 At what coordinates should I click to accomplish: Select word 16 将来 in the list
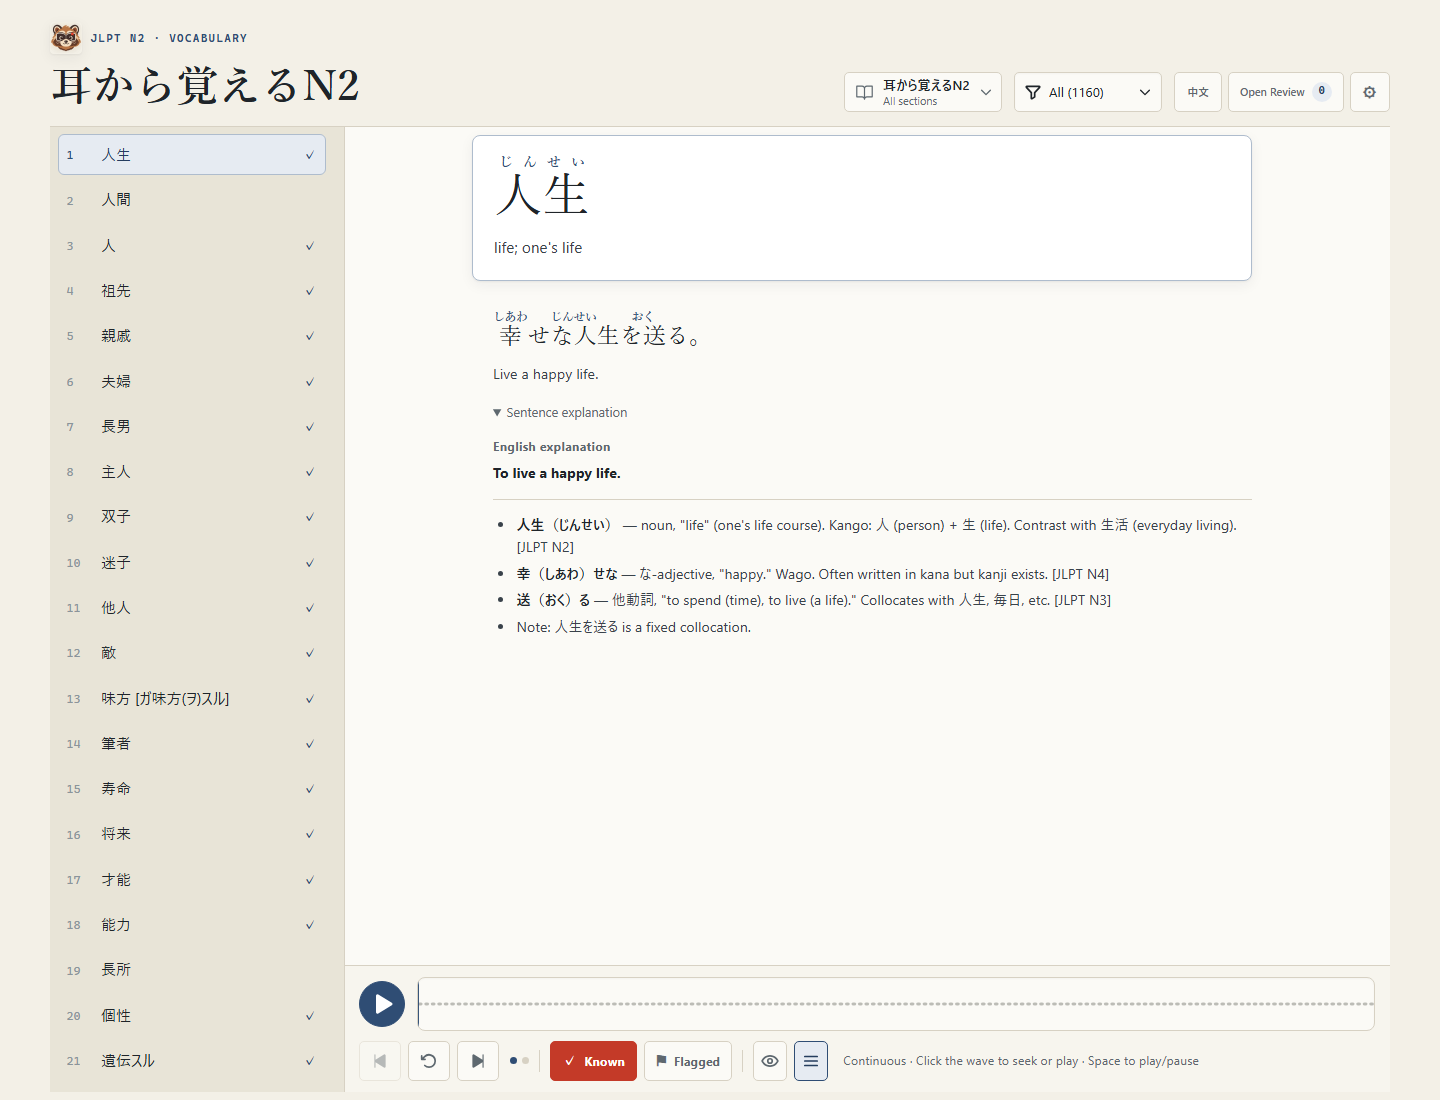192,834
